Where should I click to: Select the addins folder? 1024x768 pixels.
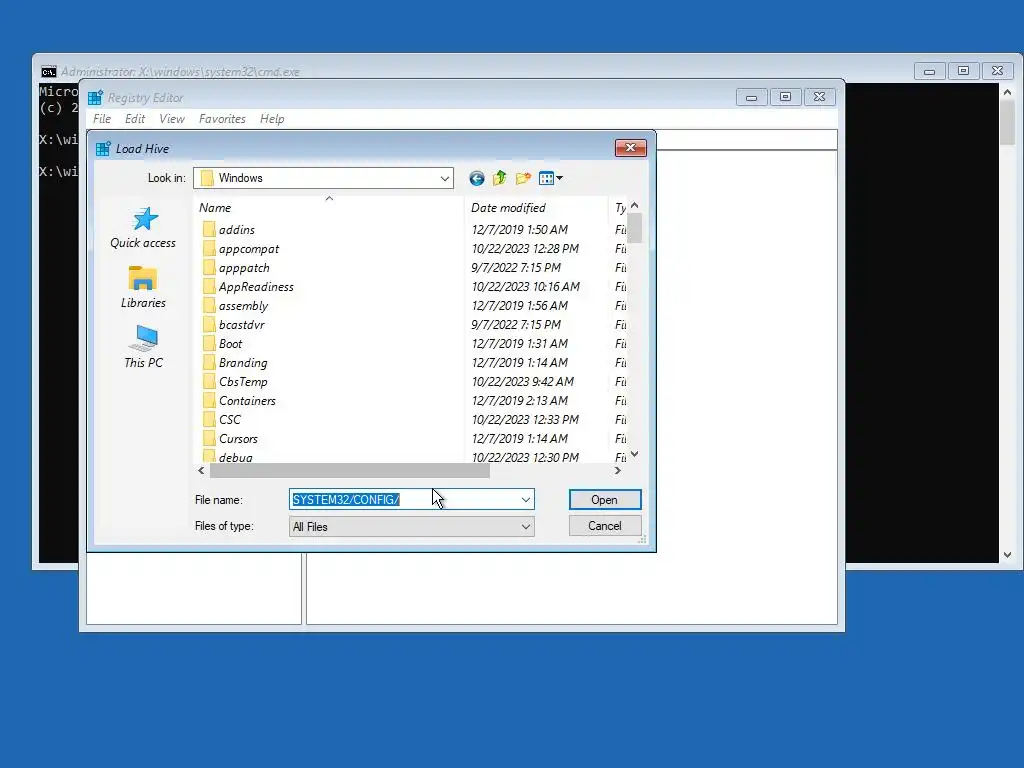236,230
